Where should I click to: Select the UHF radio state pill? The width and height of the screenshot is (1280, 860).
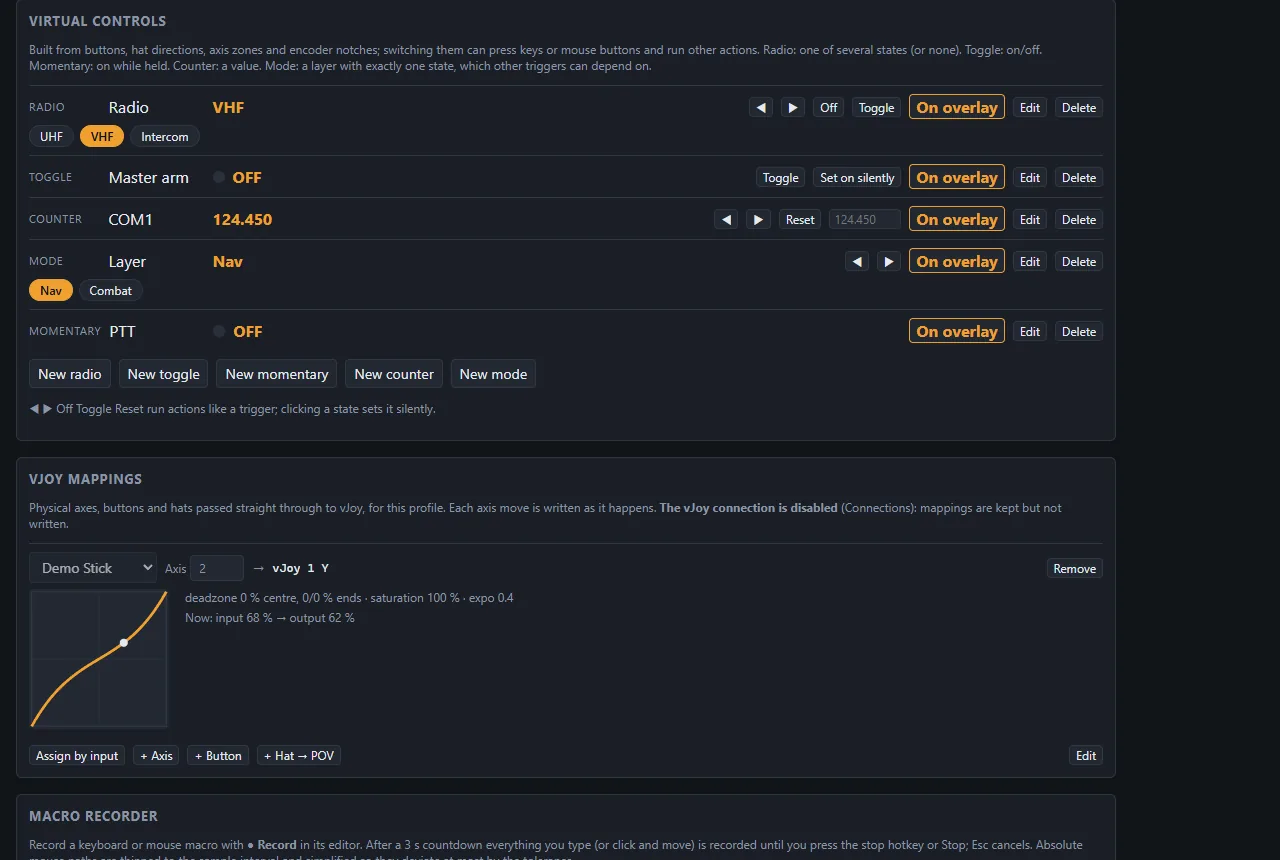click(x=51, y=136)
